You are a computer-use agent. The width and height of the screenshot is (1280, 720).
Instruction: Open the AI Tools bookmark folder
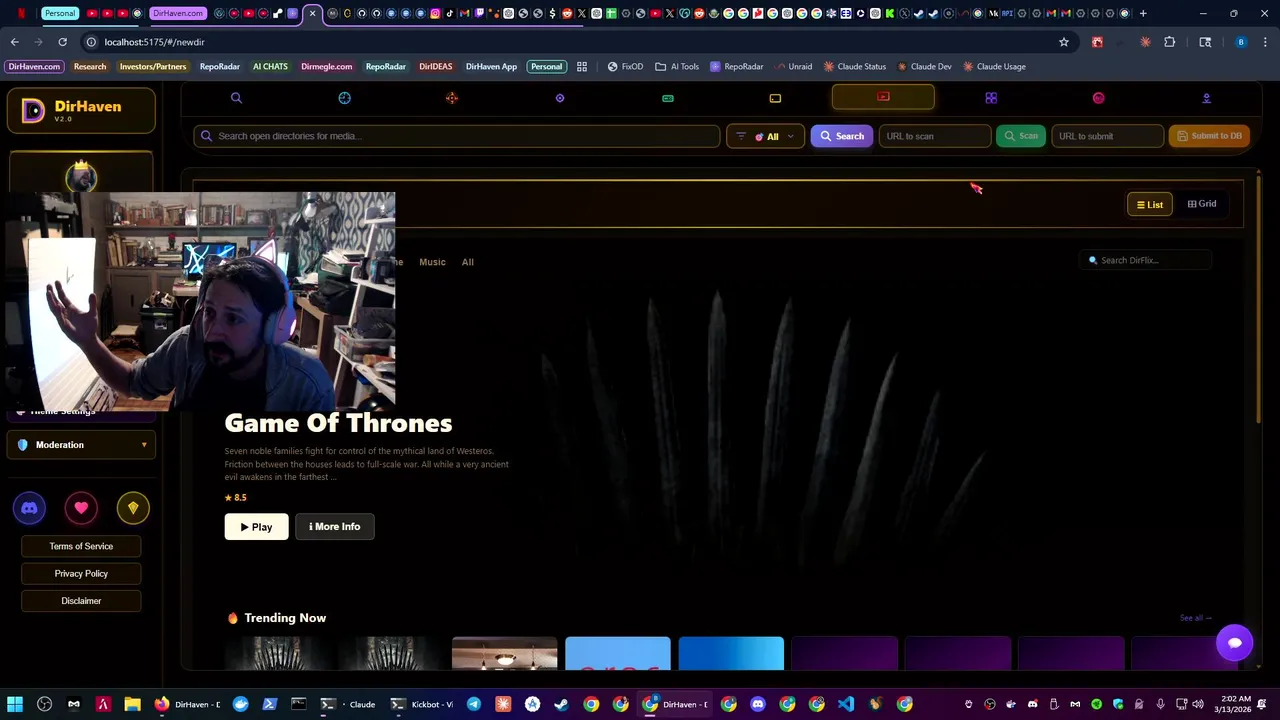[x=677, y=66]
